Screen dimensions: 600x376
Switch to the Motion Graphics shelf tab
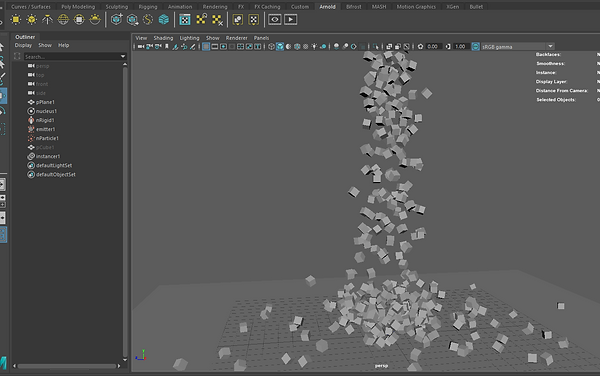point(416,7)
